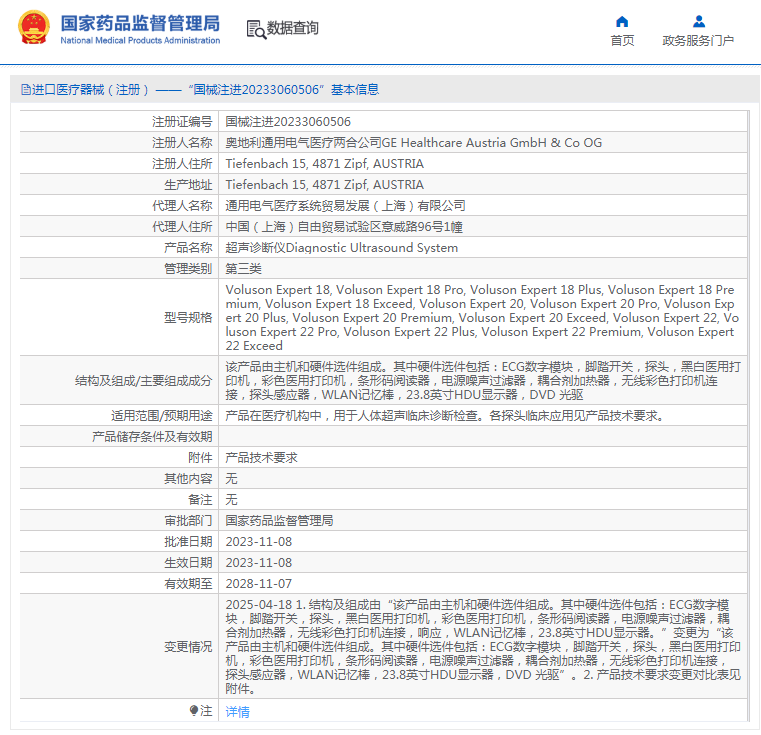This screenshot has height=735, width=761.
Task: Click the 代理人名称 label
Action: [x=182, y=206]
